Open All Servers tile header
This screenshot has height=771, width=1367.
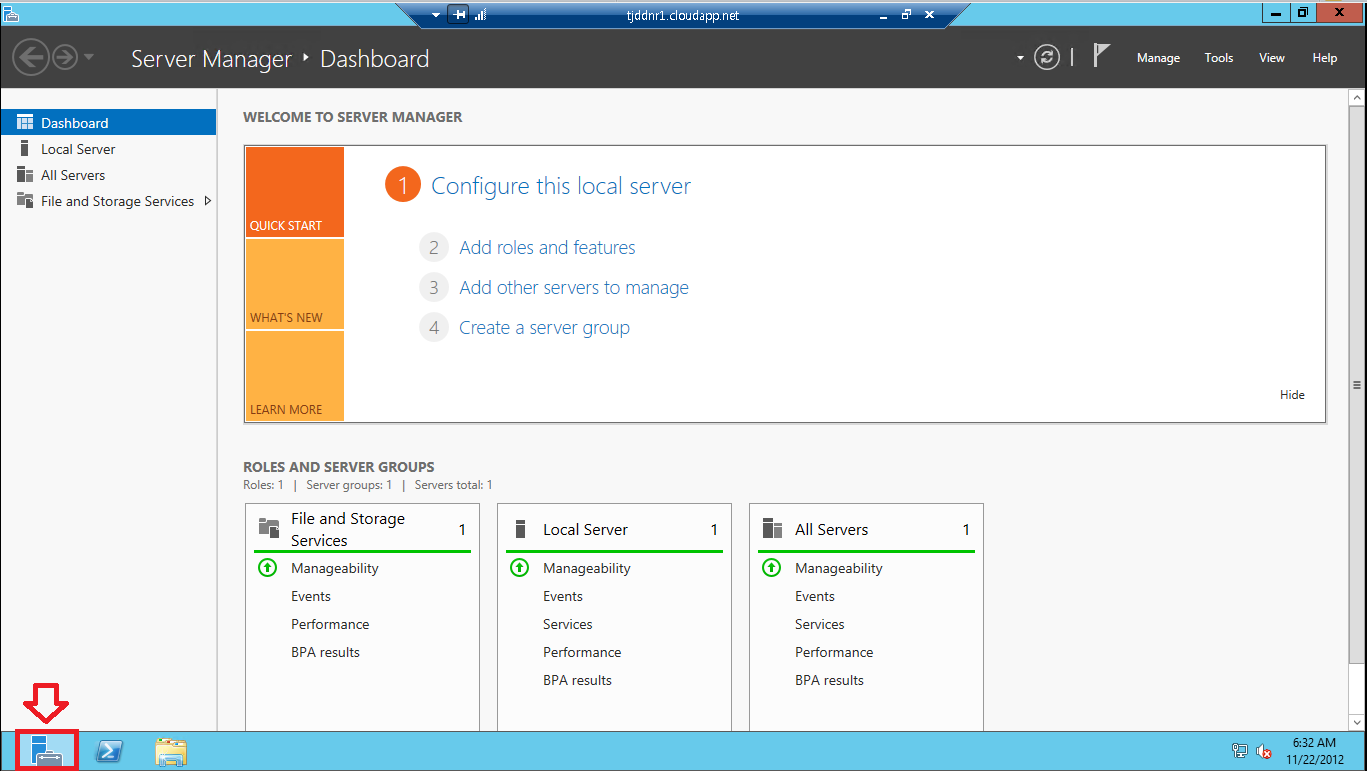[866, 529]
